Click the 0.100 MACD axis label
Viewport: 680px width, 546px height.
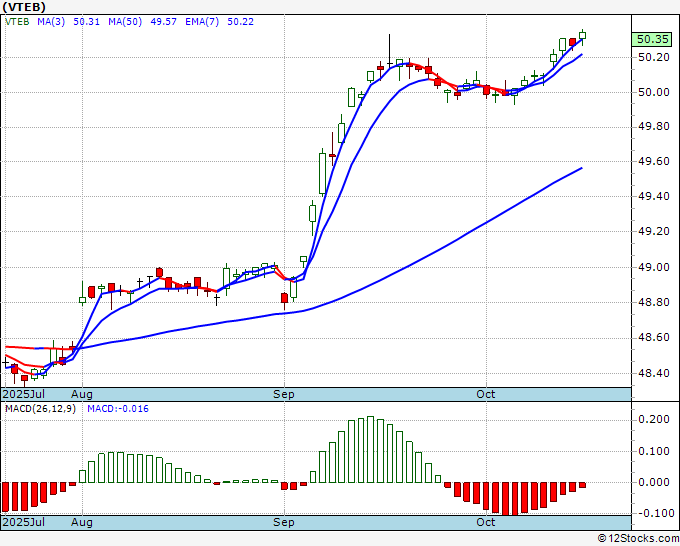[654, 451]
